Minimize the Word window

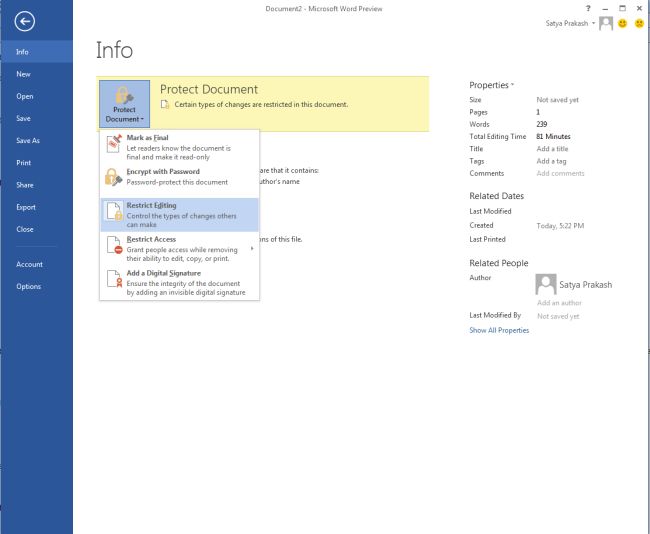[x=605, y=8]
